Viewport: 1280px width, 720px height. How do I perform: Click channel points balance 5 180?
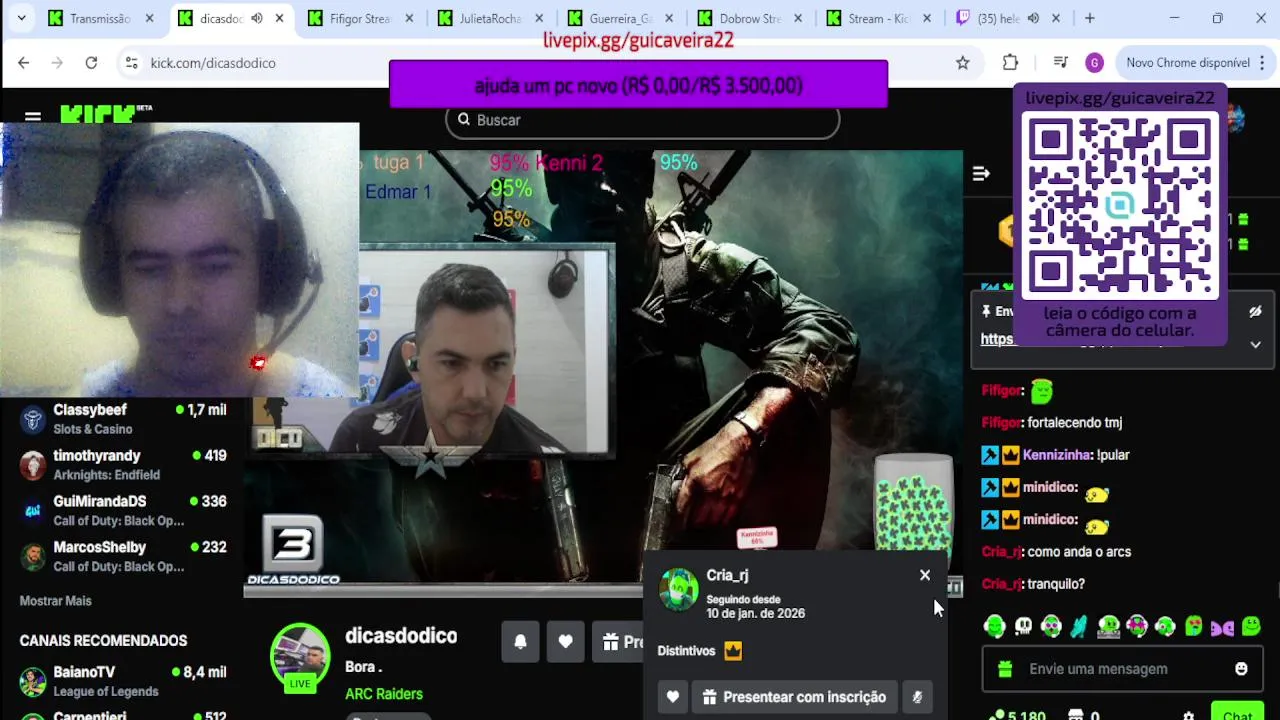[1017, 716]
